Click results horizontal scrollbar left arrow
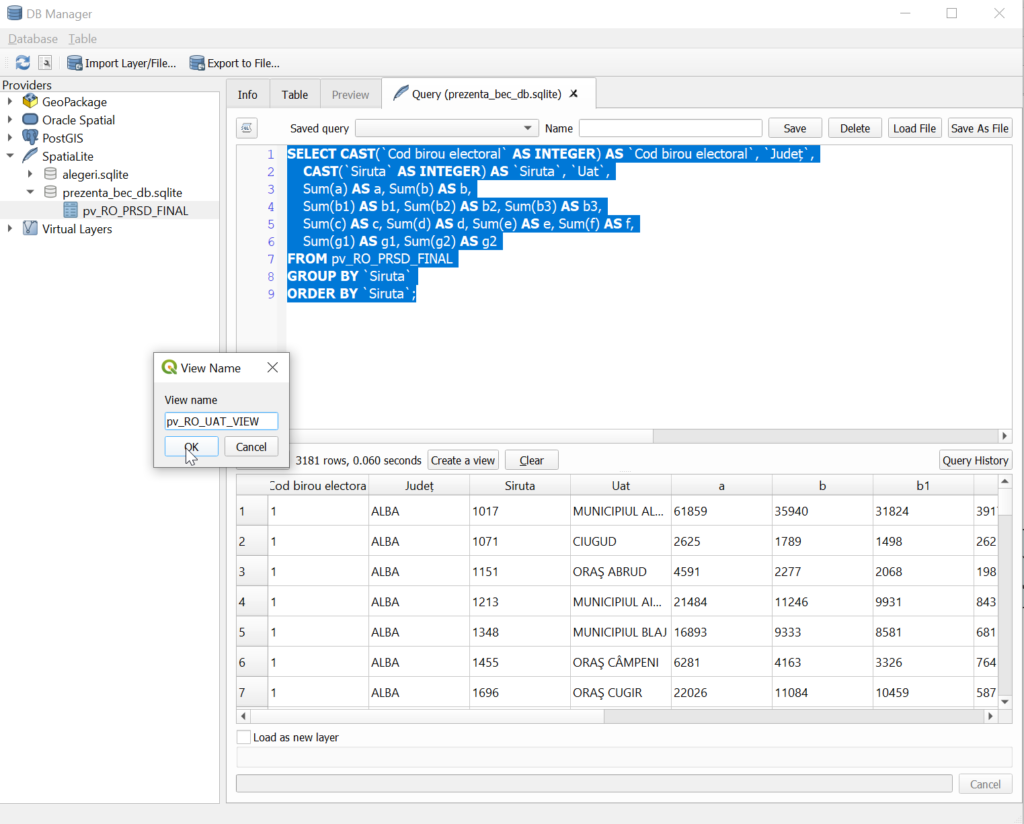Screen dimensions: 1024x824 243,716
